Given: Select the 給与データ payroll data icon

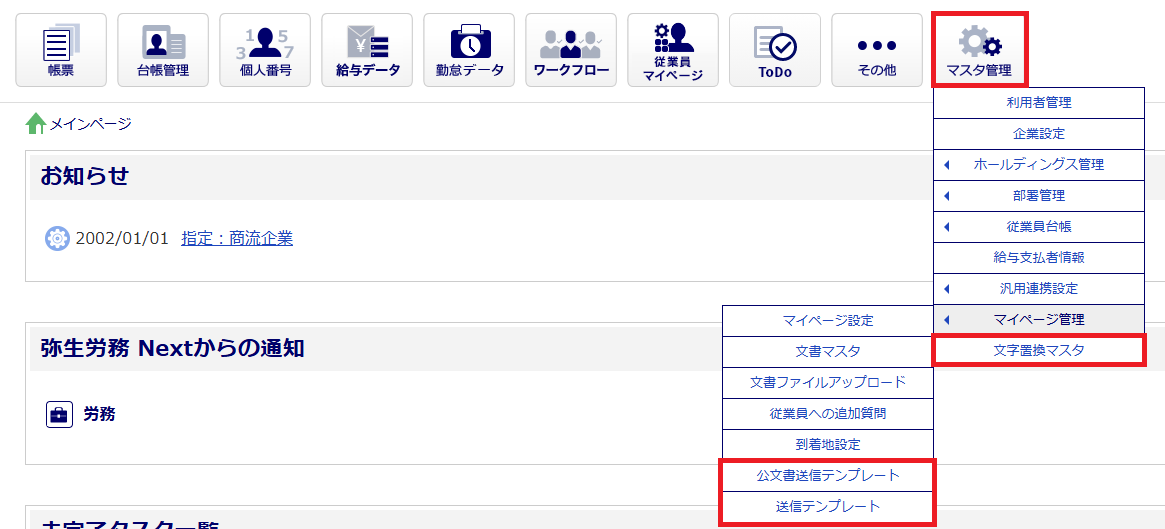Looking at the screenshot, I should coord(367,50).
